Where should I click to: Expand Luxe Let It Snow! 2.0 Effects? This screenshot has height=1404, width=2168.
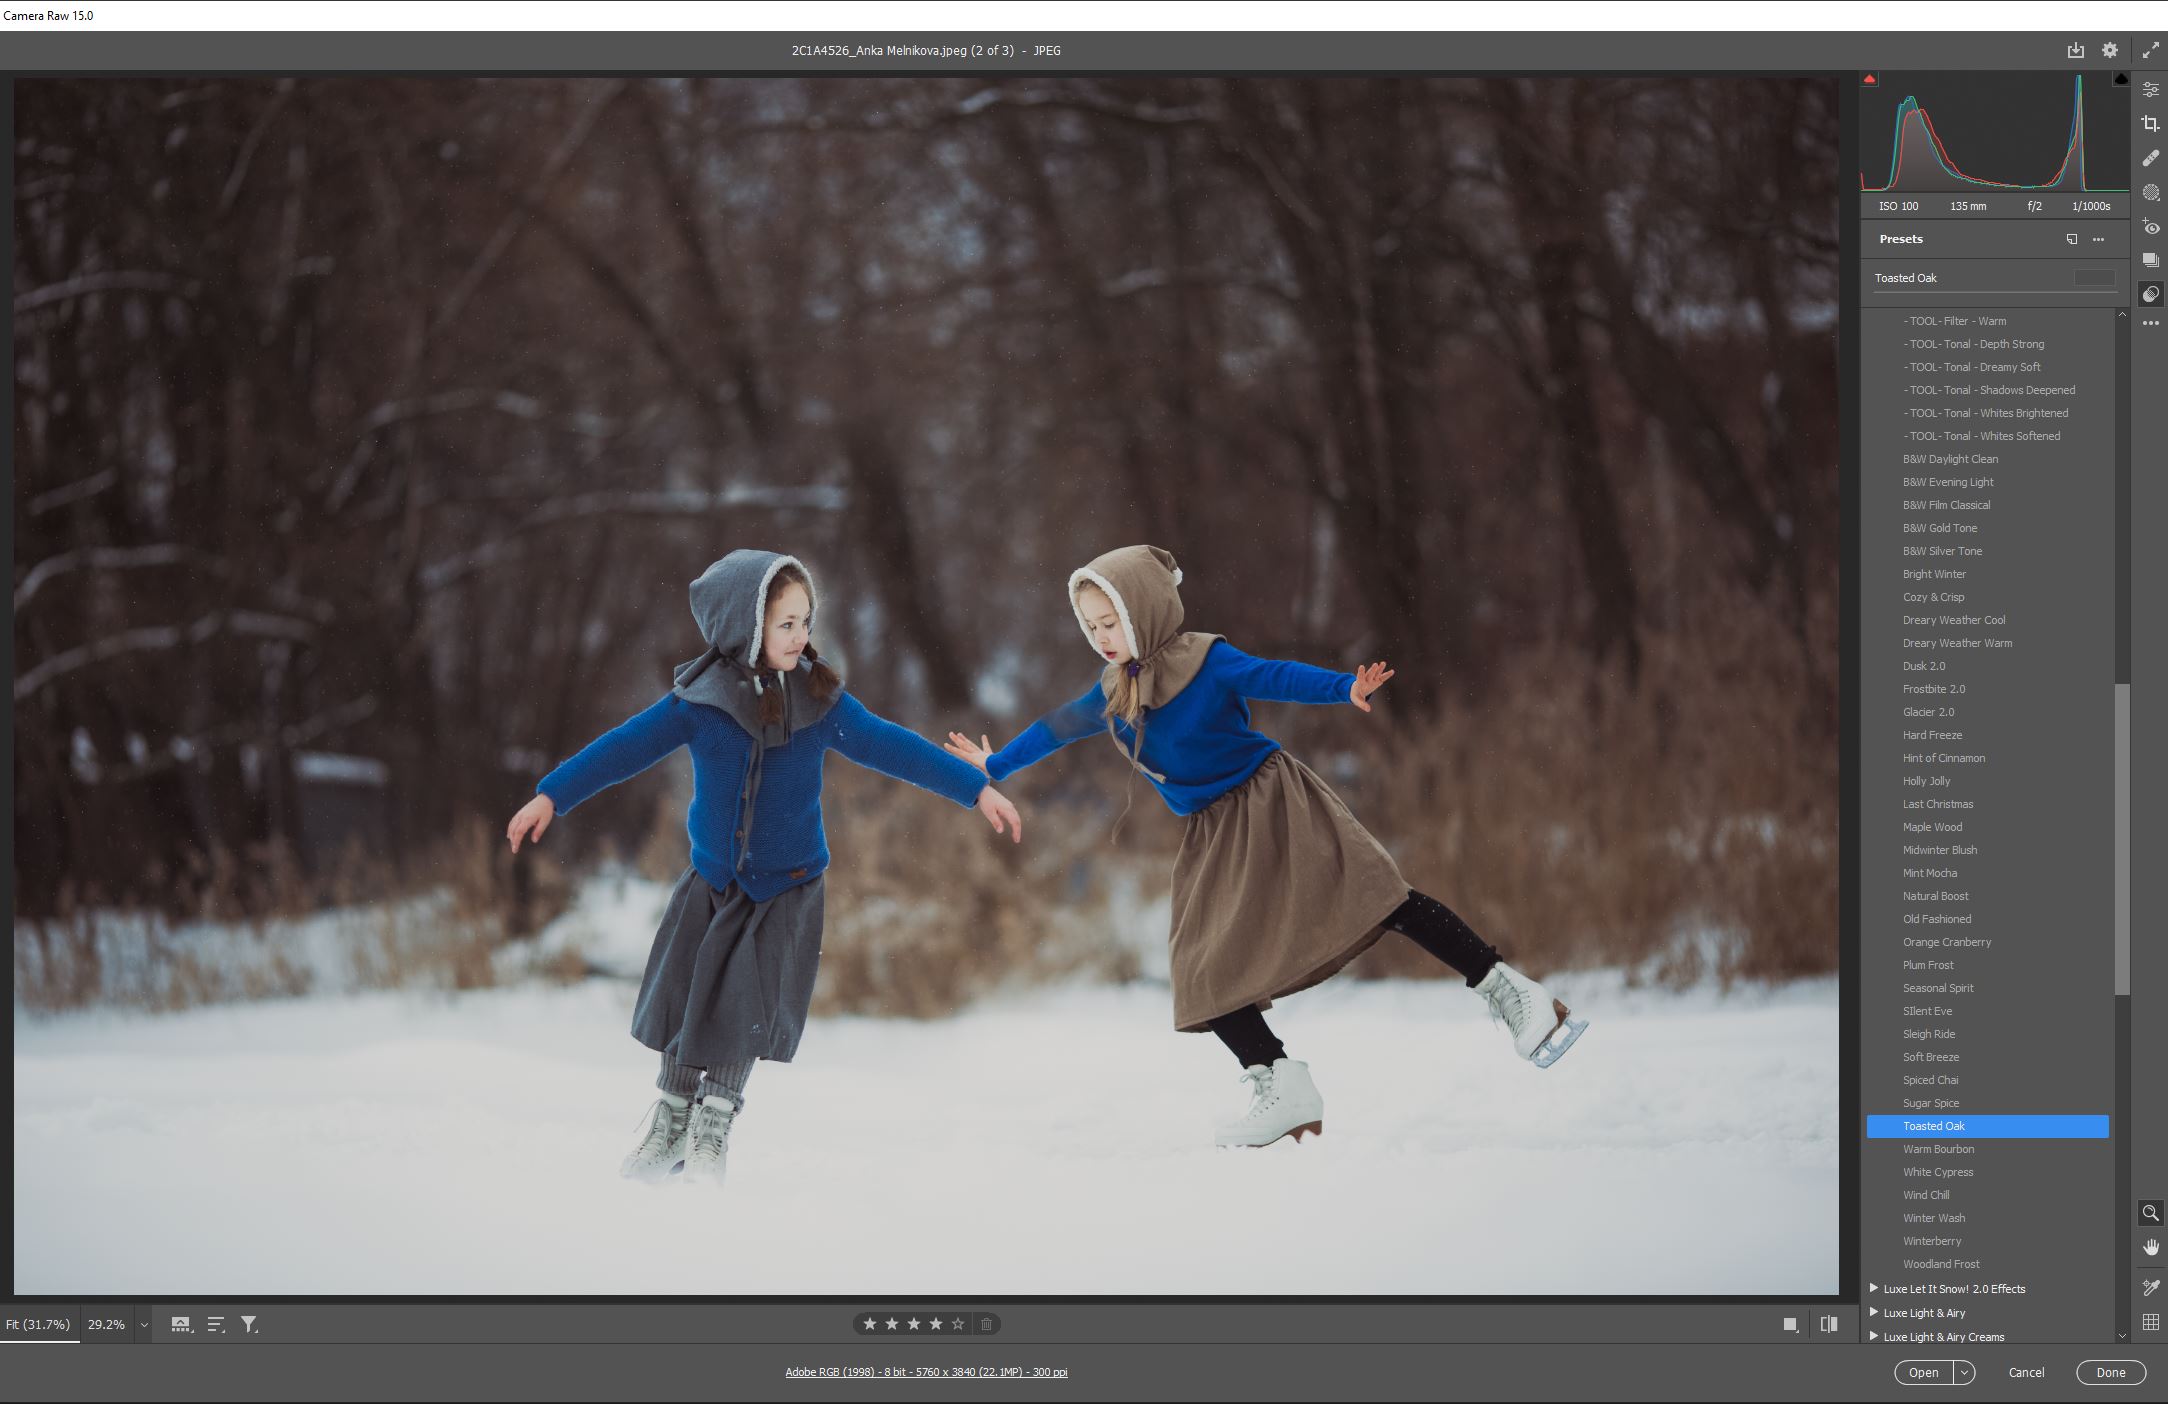coord(1874,1288)
